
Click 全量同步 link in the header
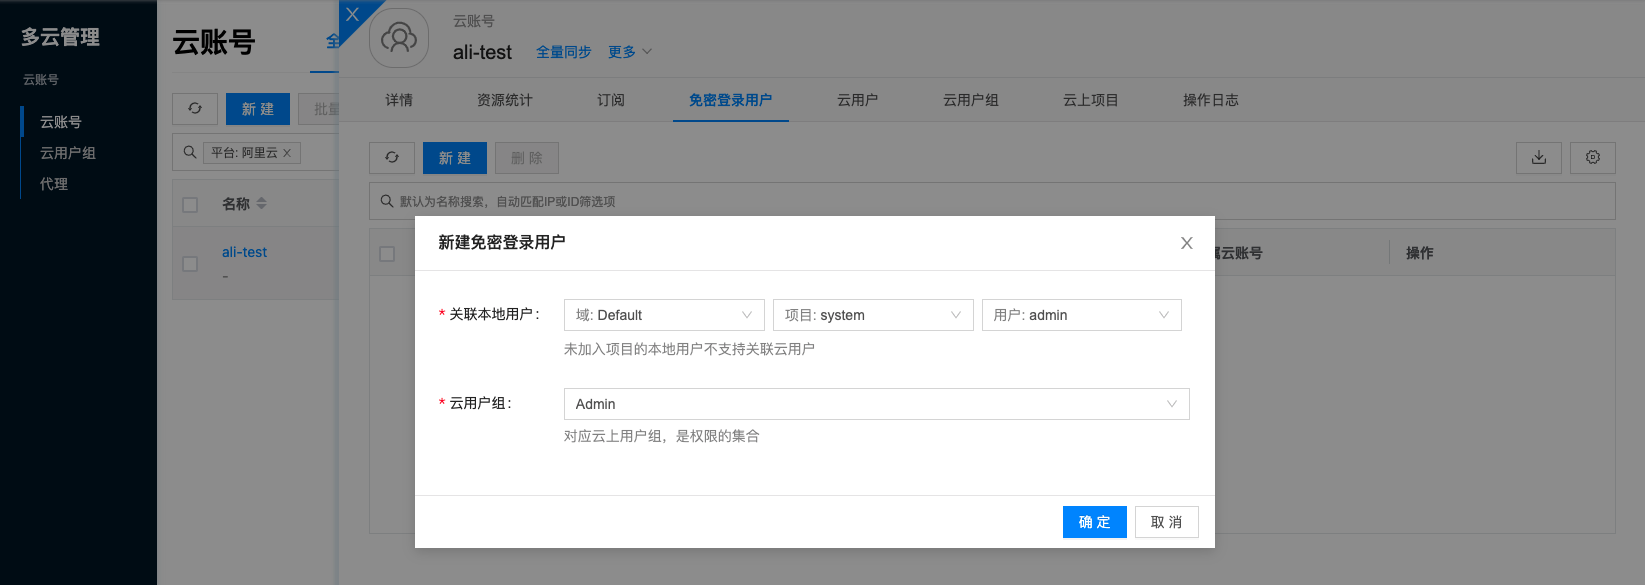tap(563, 52)
